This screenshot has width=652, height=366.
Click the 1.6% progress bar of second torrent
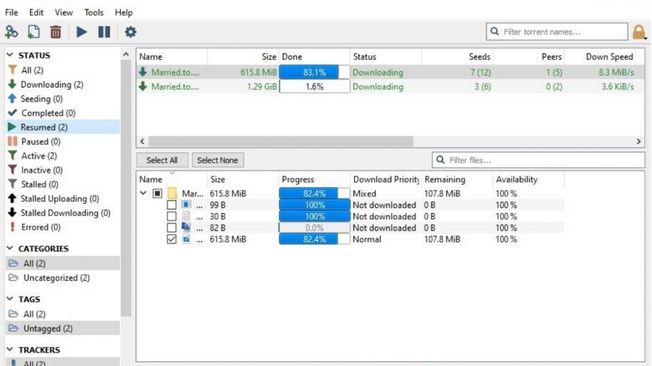314,87
